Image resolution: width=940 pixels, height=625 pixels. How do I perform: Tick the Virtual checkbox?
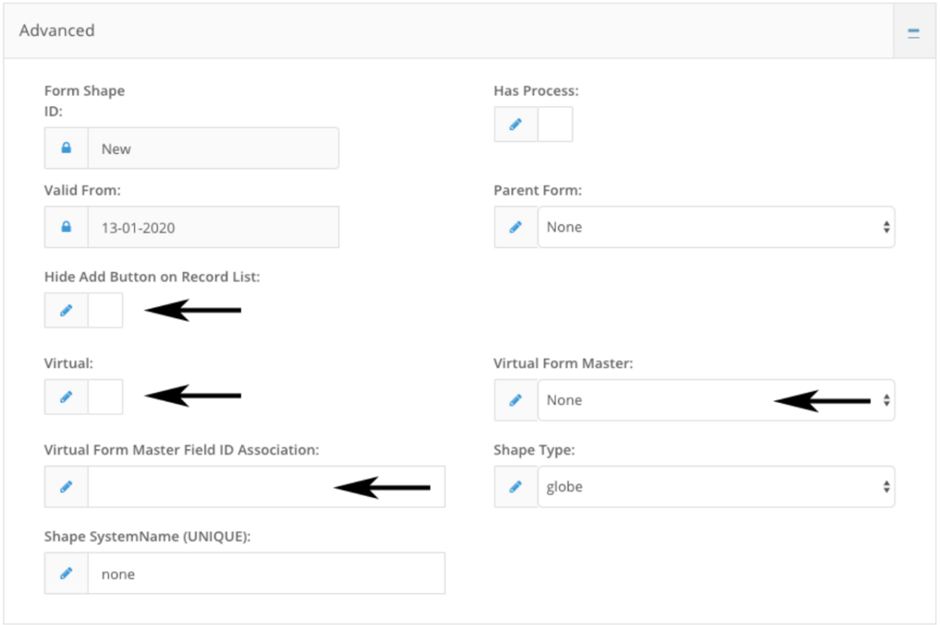click(x=106, y=397)
